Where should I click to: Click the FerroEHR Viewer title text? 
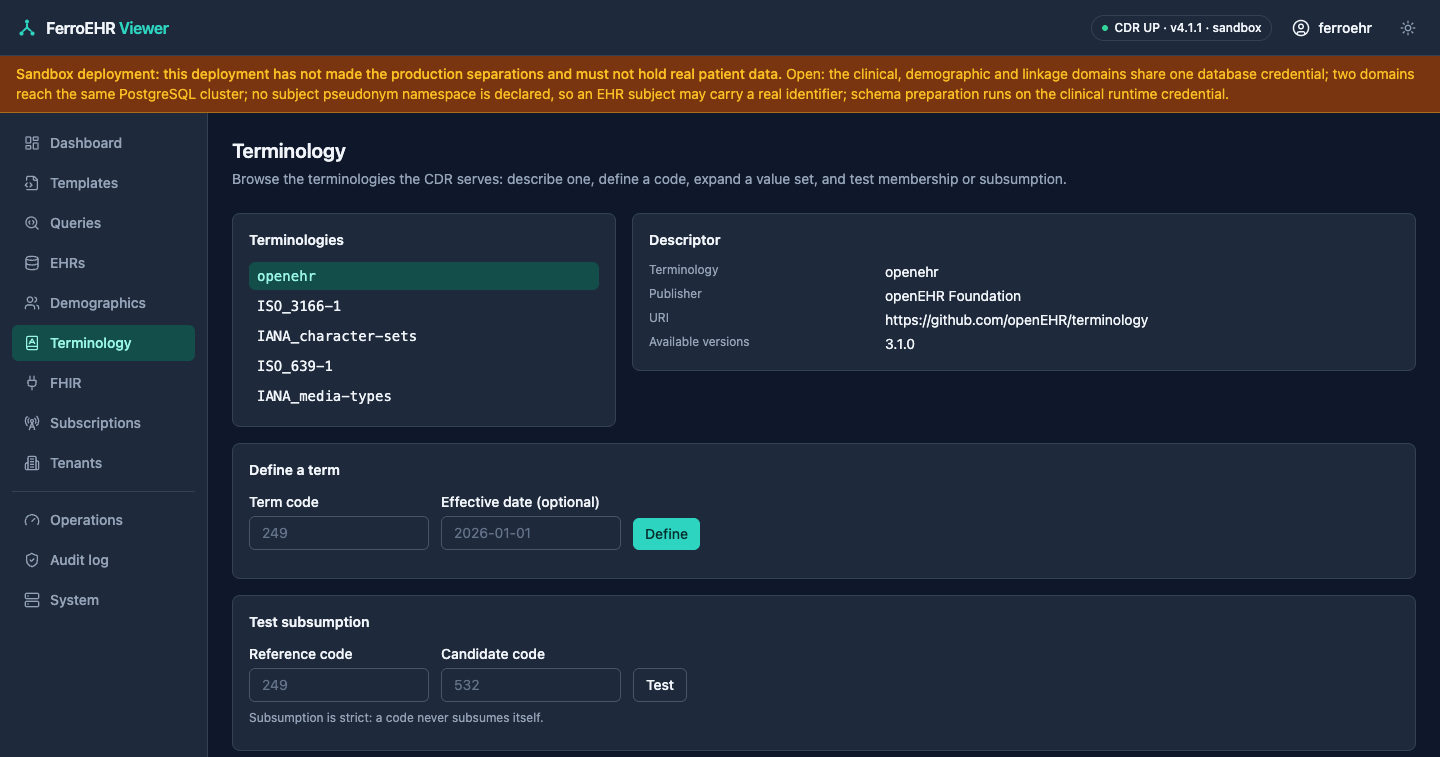pos(108,28)
